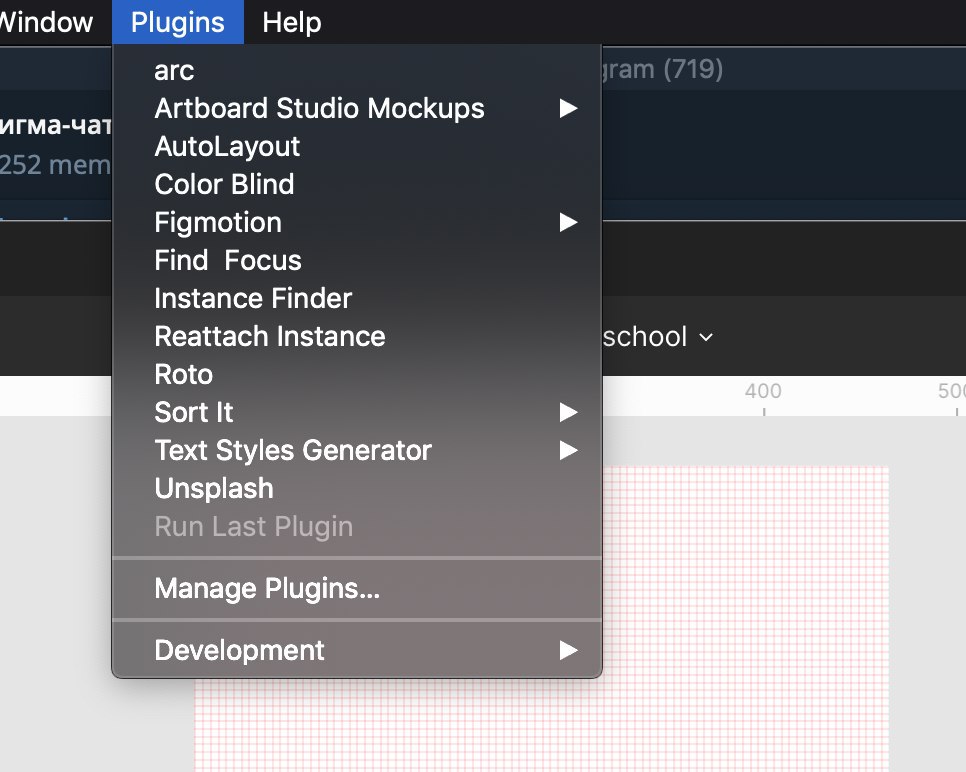Viewport: 966px width, 772px height.
Task: Expand the Sort It submenu arrow
Action: (568, 412)
